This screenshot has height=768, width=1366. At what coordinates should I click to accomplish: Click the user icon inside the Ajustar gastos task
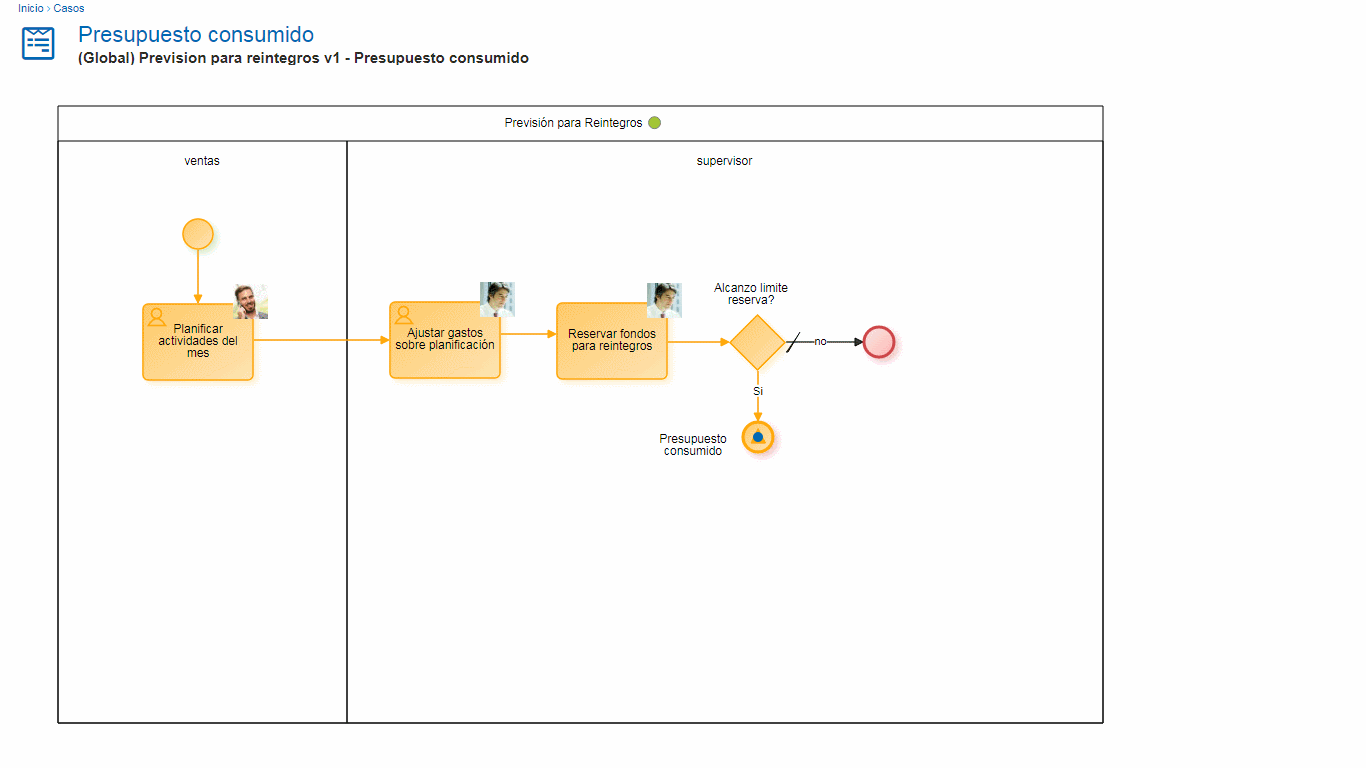pos(404,315)
